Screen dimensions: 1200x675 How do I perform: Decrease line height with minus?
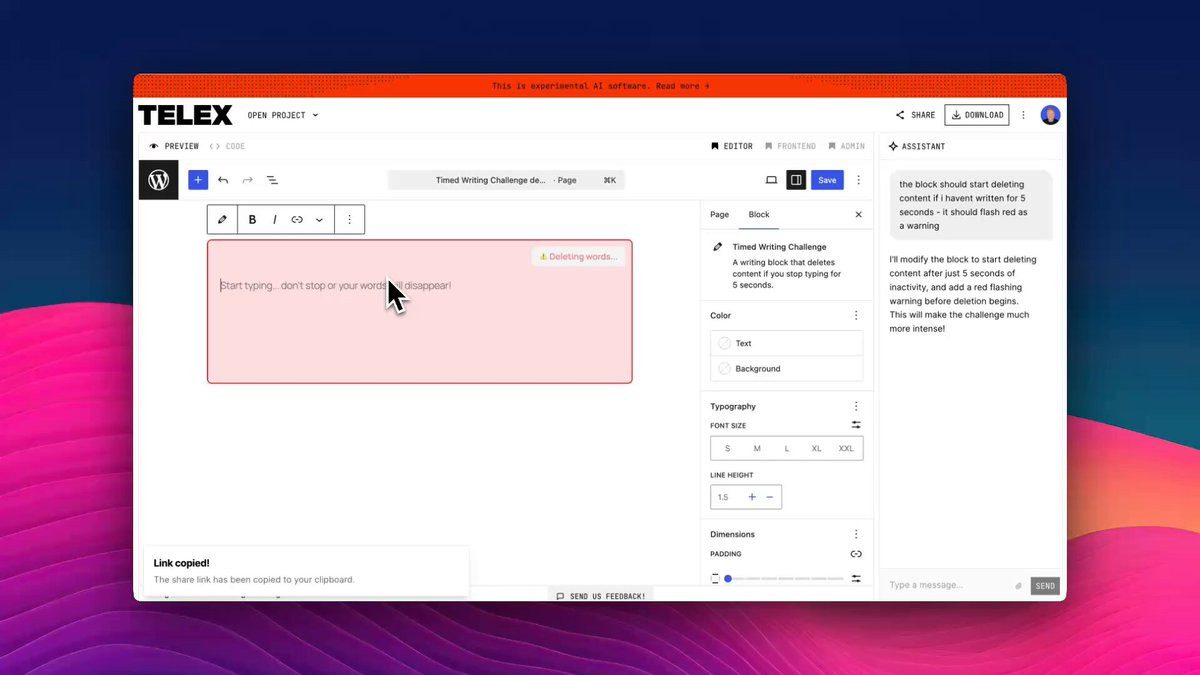(x=770, y=497)
